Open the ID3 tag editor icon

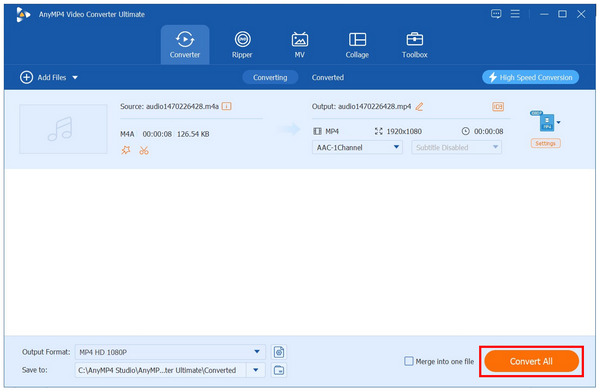[497, 106]
